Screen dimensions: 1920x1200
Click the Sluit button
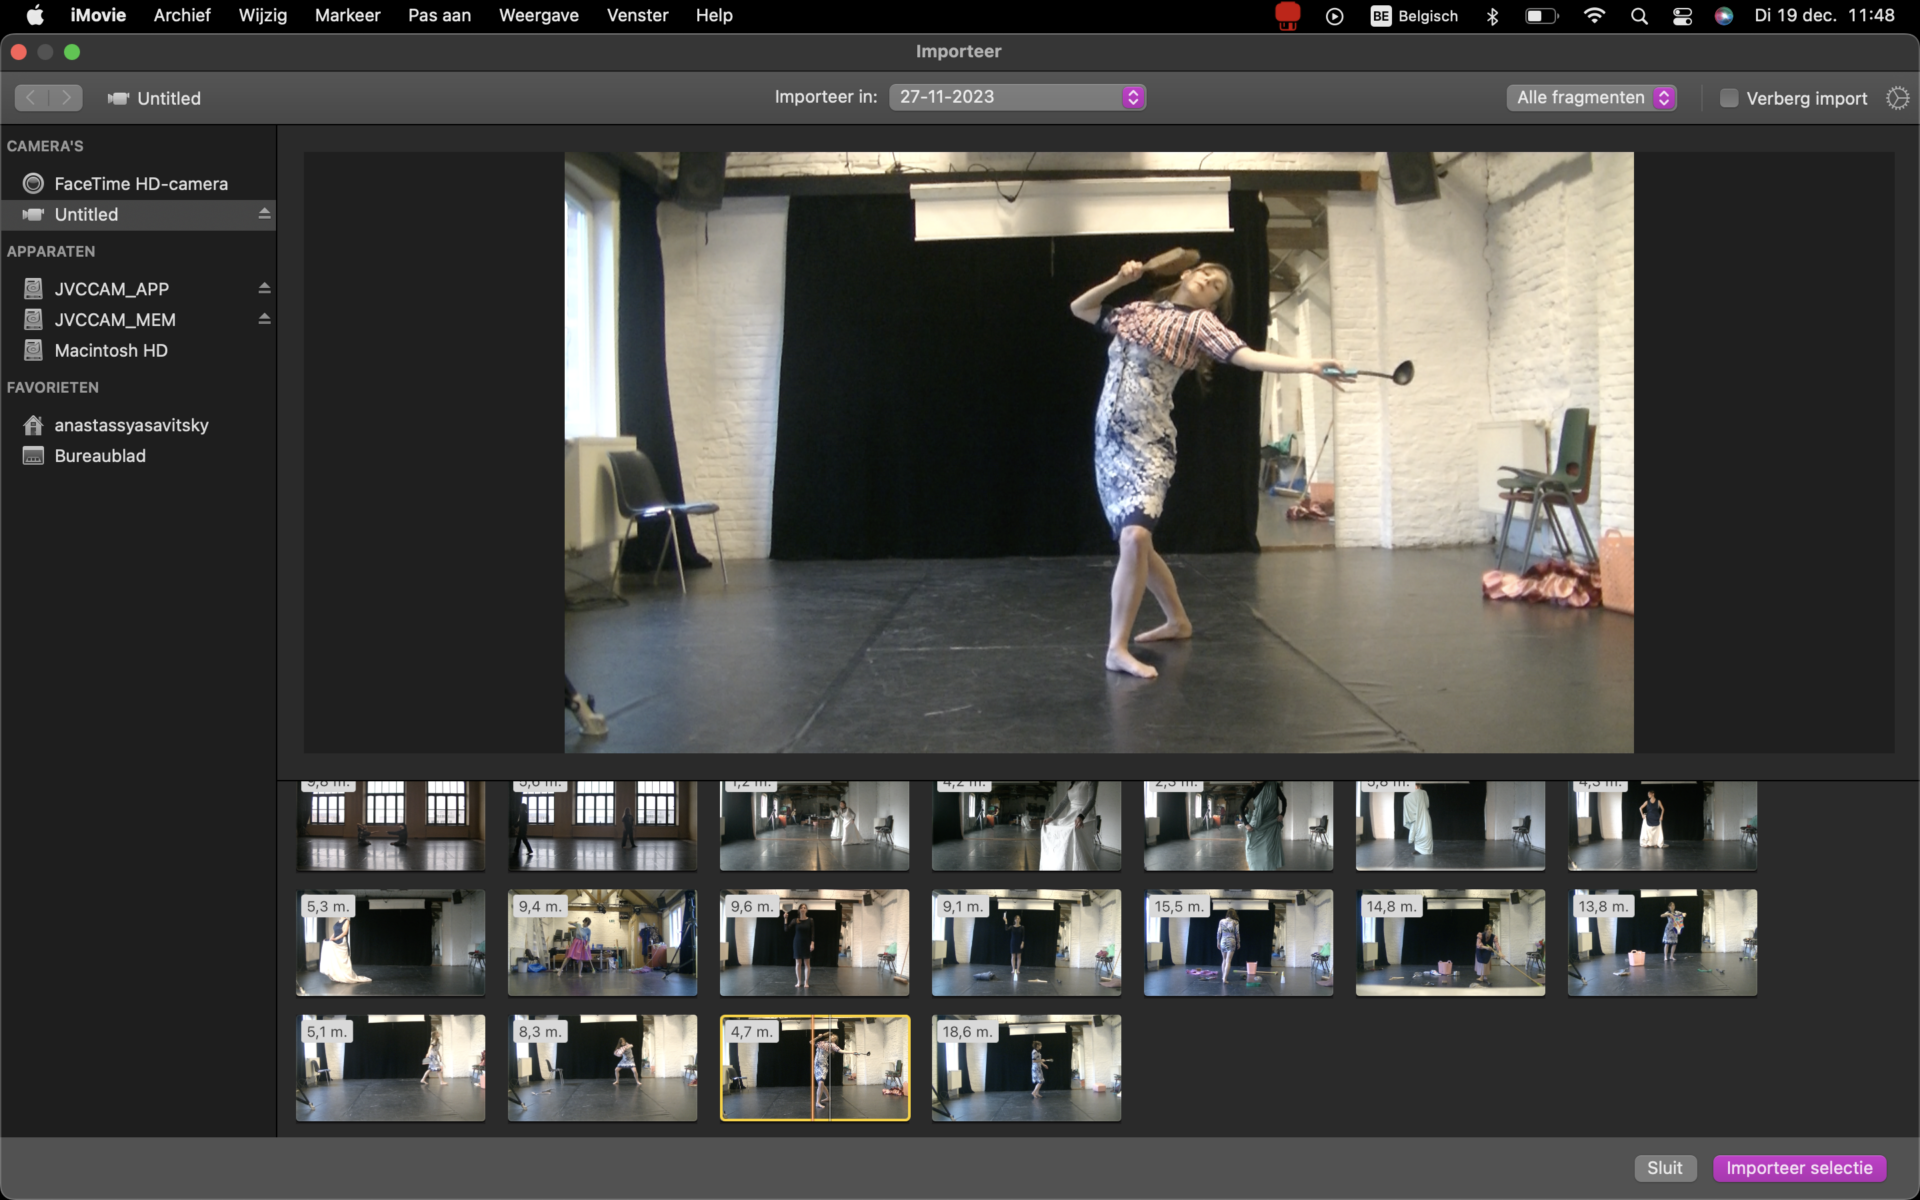point(1665,1168)
